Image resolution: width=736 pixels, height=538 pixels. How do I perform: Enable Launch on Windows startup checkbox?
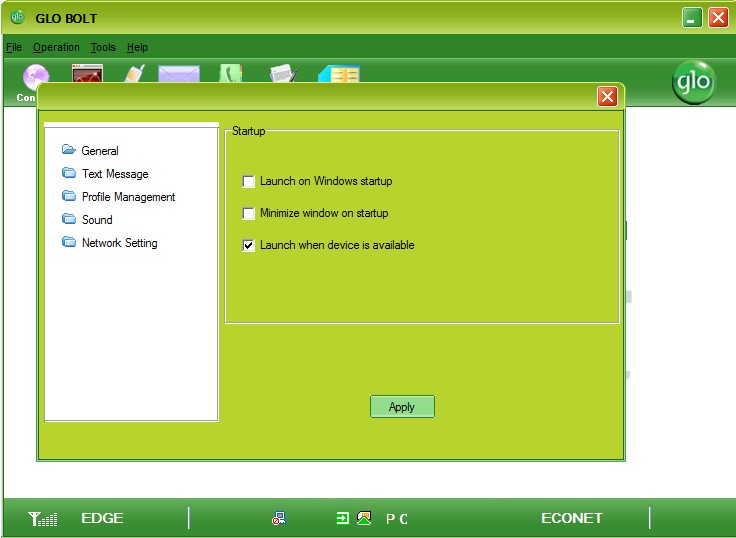coord(248,181)
